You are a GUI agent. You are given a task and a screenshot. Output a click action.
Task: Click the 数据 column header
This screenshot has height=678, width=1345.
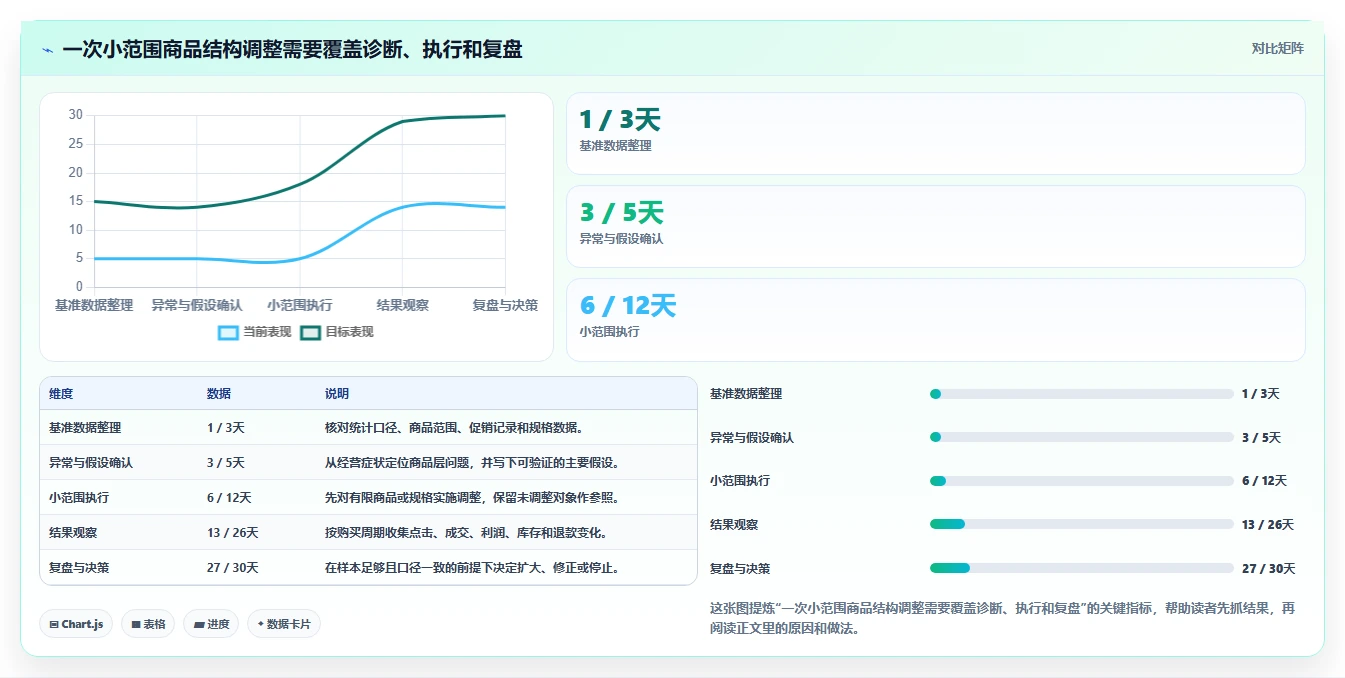click(x=219, y=394)
